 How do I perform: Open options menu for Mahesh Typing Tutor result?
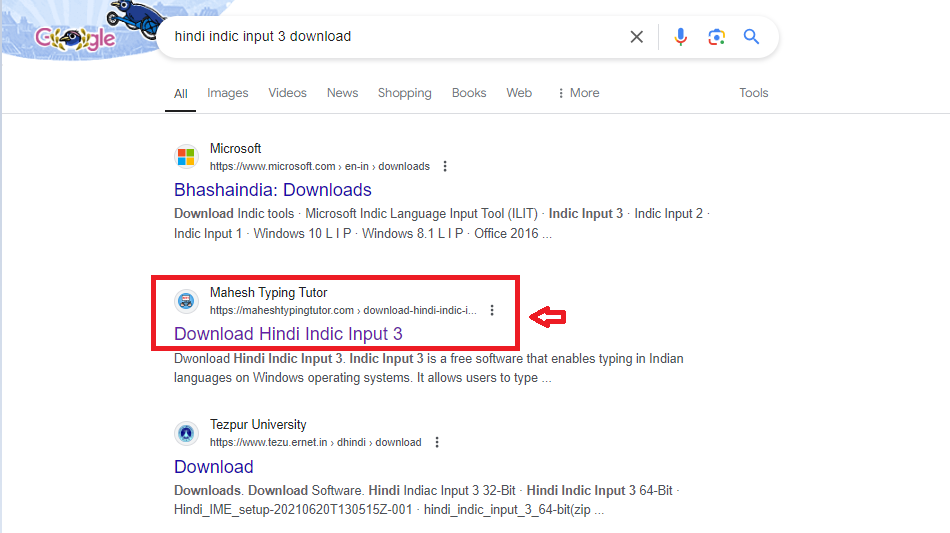492,310
